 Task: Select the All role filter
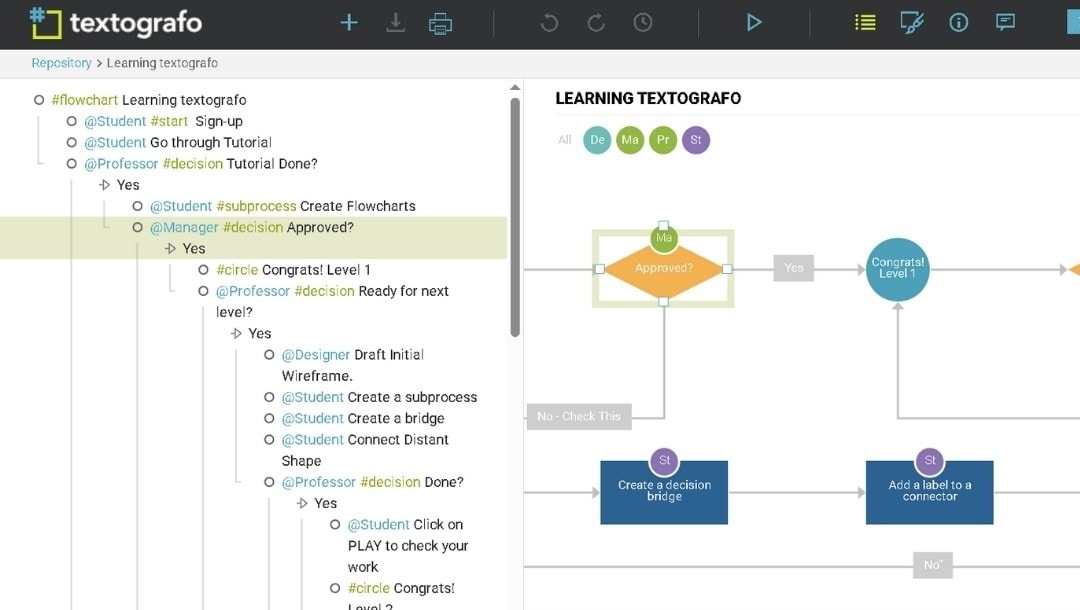(565, 140)
